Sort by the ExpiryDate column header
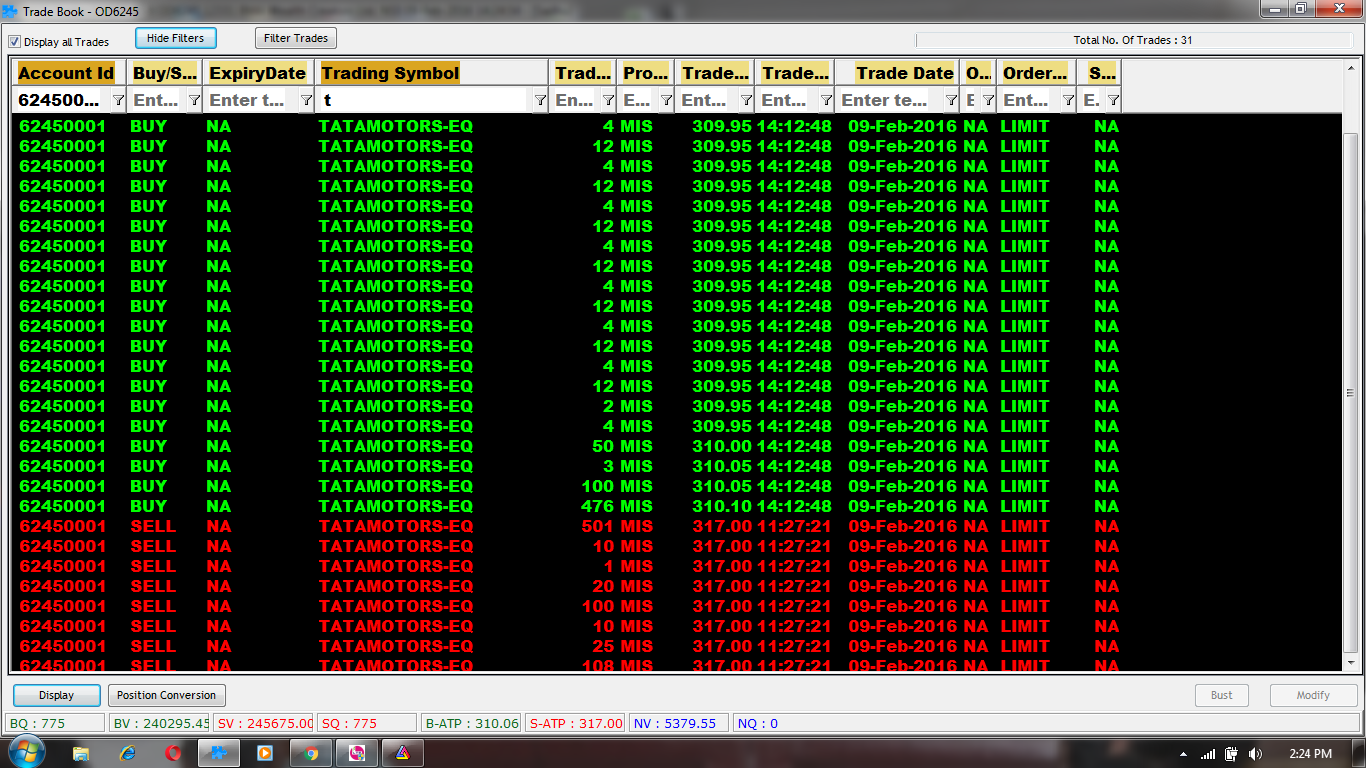Image resolution: width=1366 pixels, height=768 pixels. [258, 73]
